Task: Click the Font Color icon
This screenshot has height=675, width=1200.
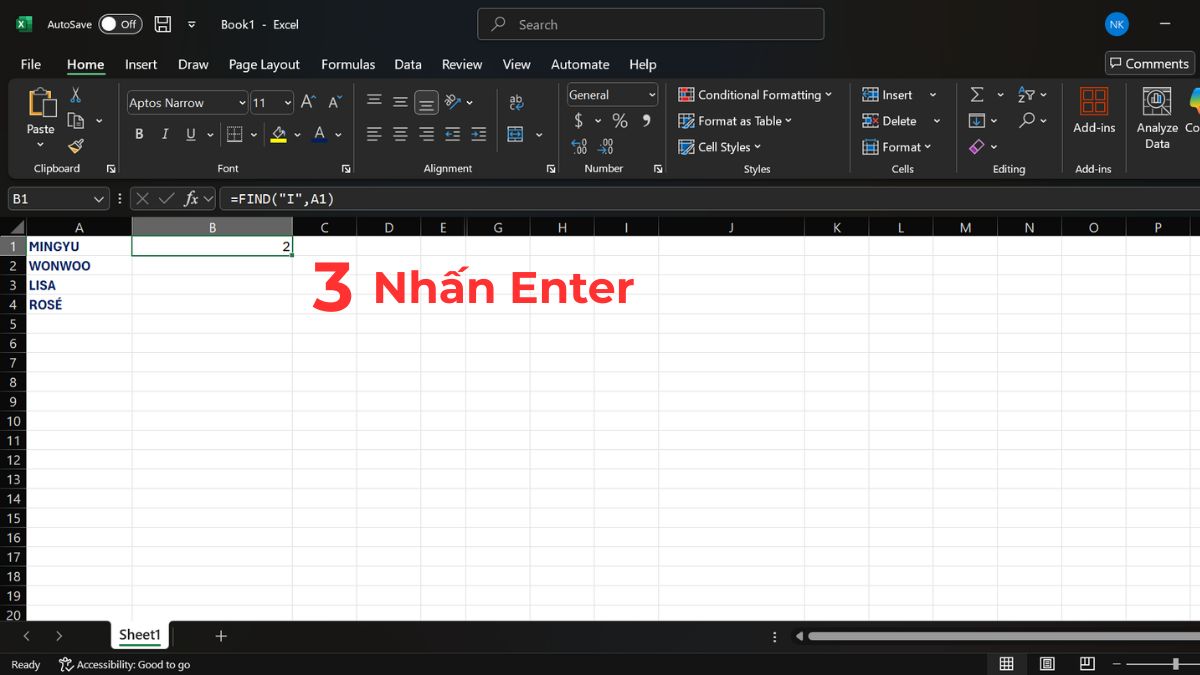Action: tap(318, 133)
